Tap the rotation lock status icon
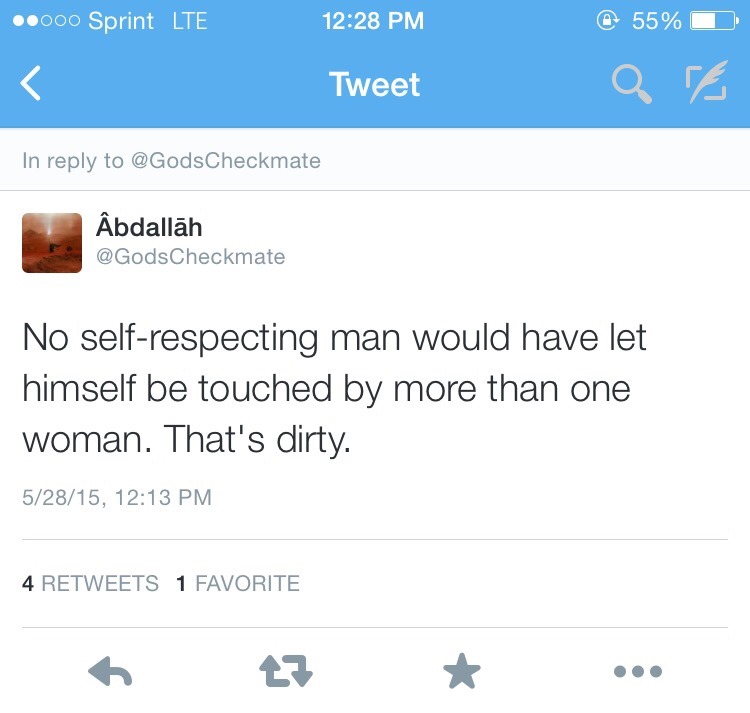 [607, 21]
